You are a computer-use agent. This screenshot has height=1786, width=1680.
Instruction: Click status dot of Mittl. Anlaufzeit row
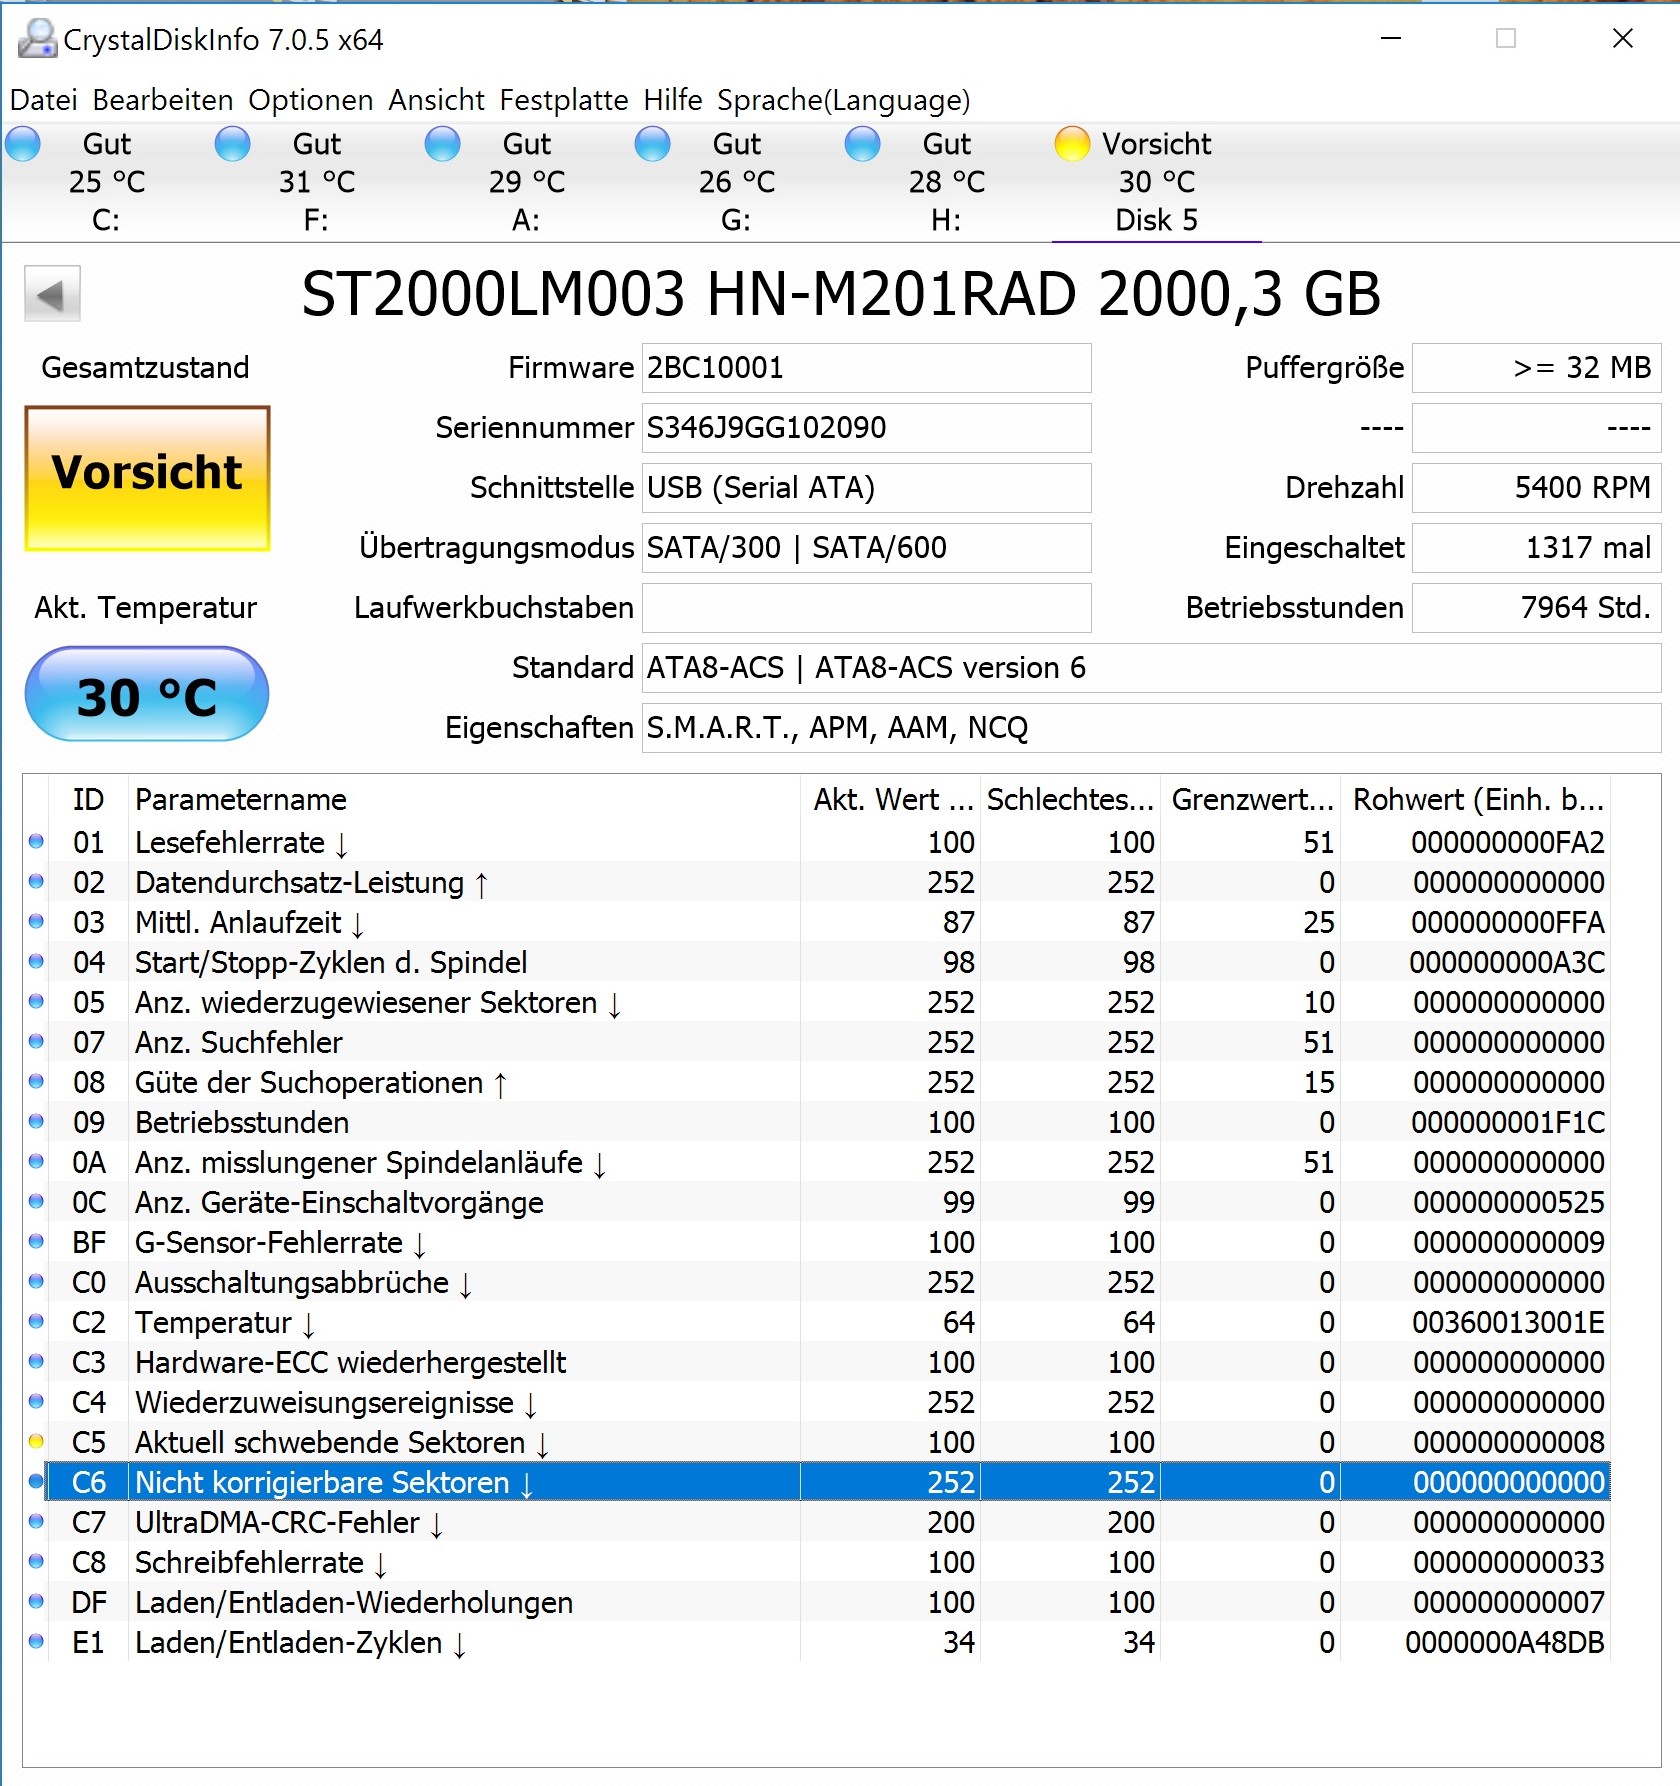[37, 922]
